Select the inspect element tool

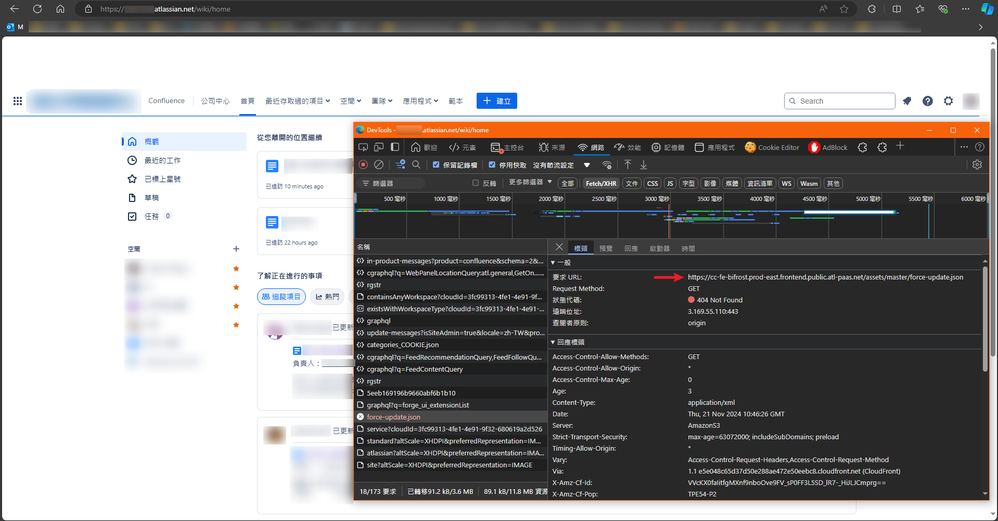[x=363, y=147]
